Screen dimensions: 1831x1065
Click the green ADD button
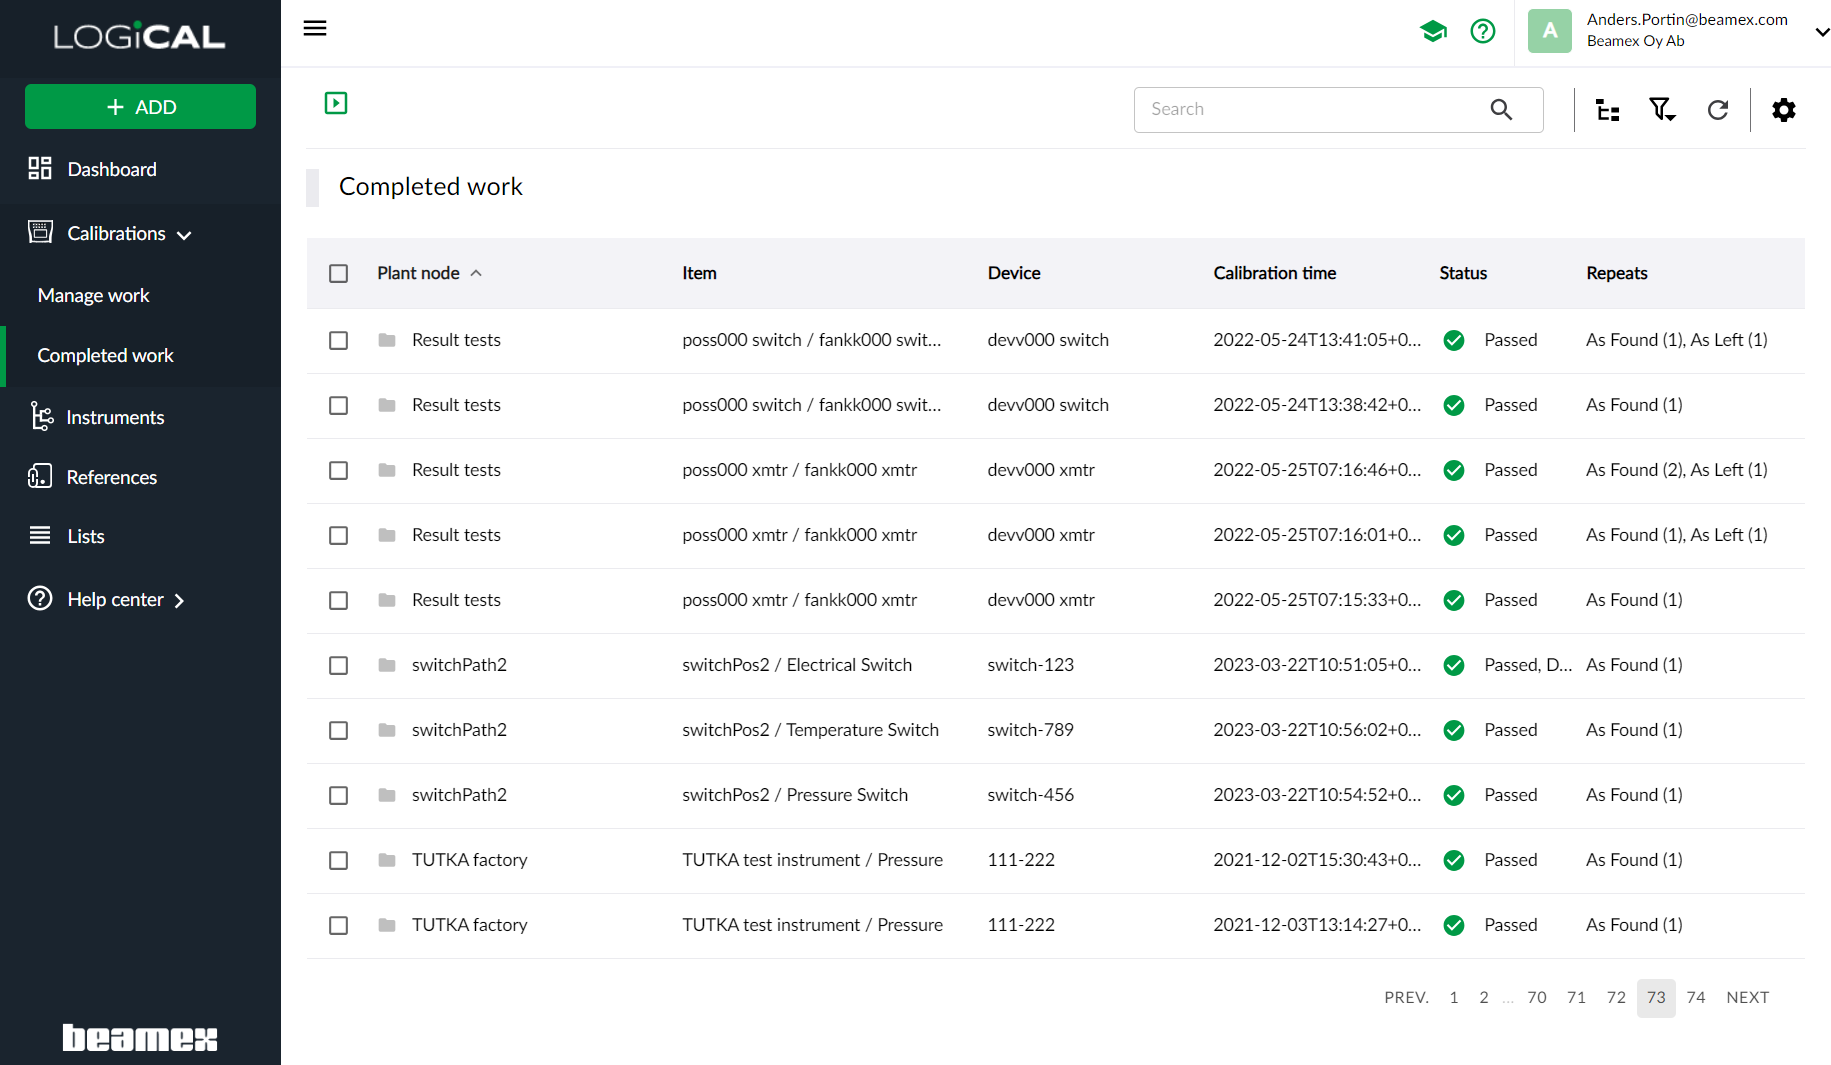click(140, 107)
